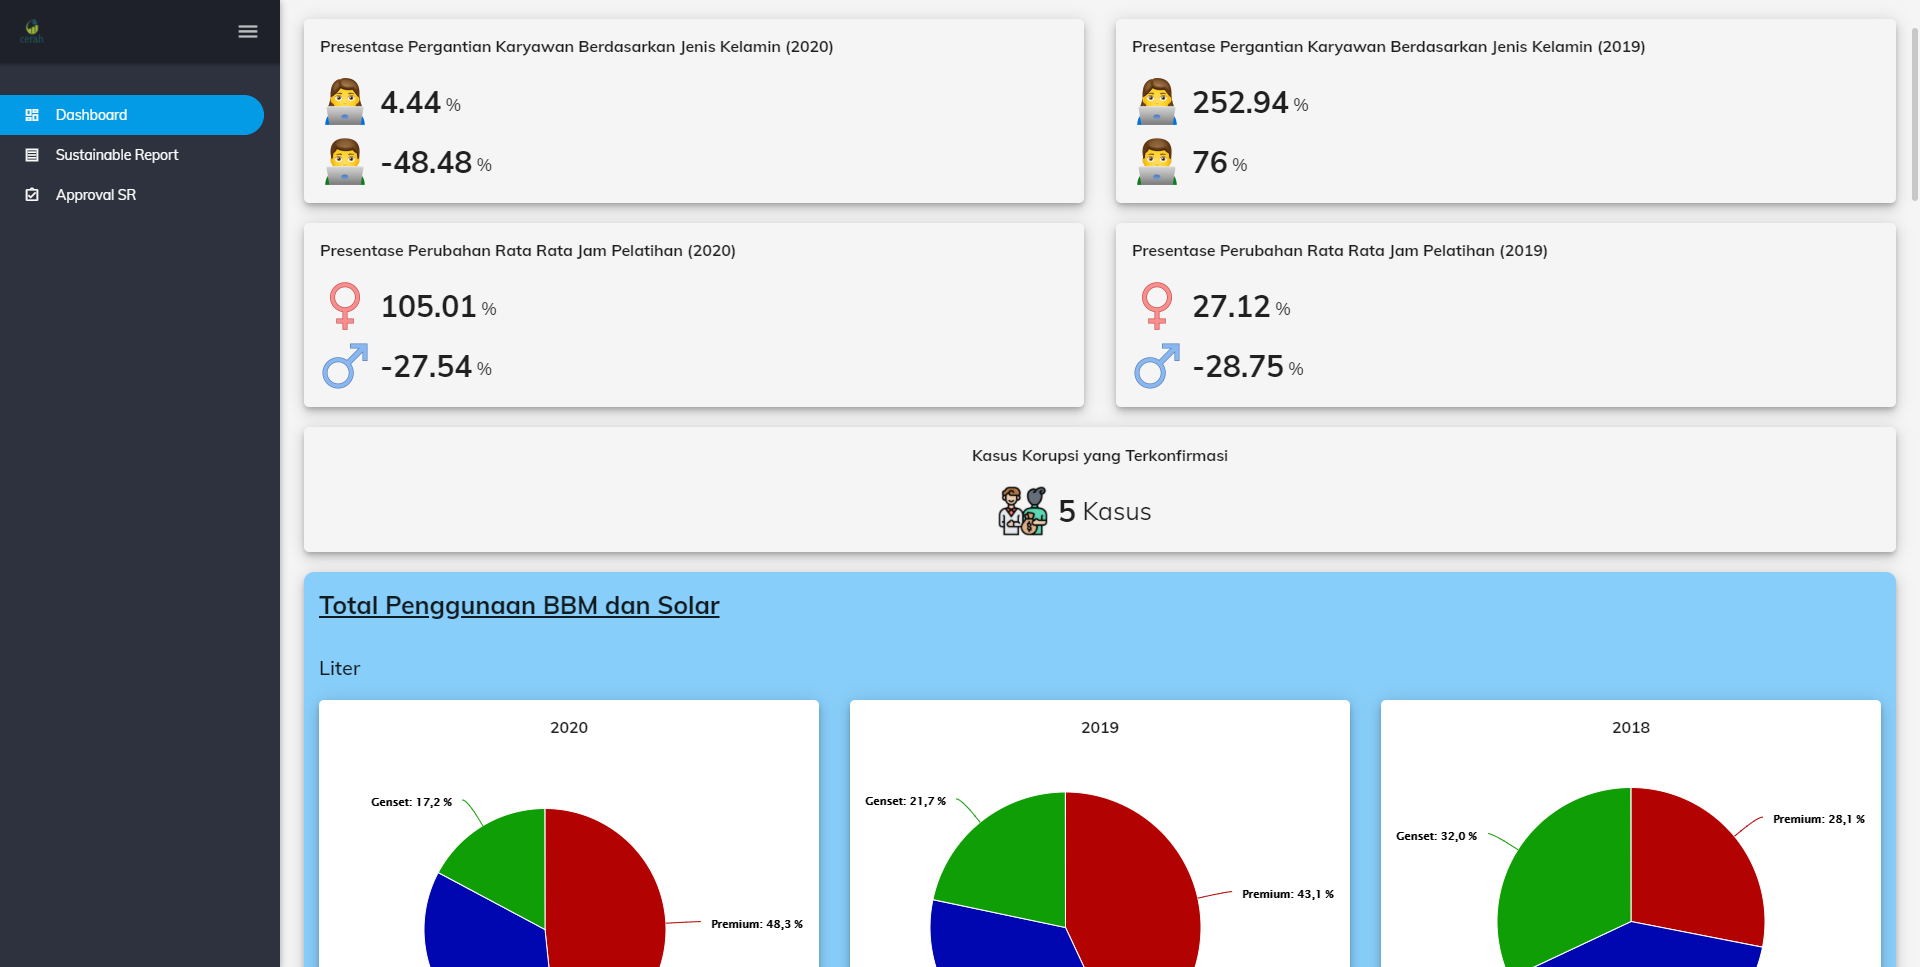Click the female employee icon in 2020 turnover card
This screenshot has width=1920, height=967.
pos(345,102)
